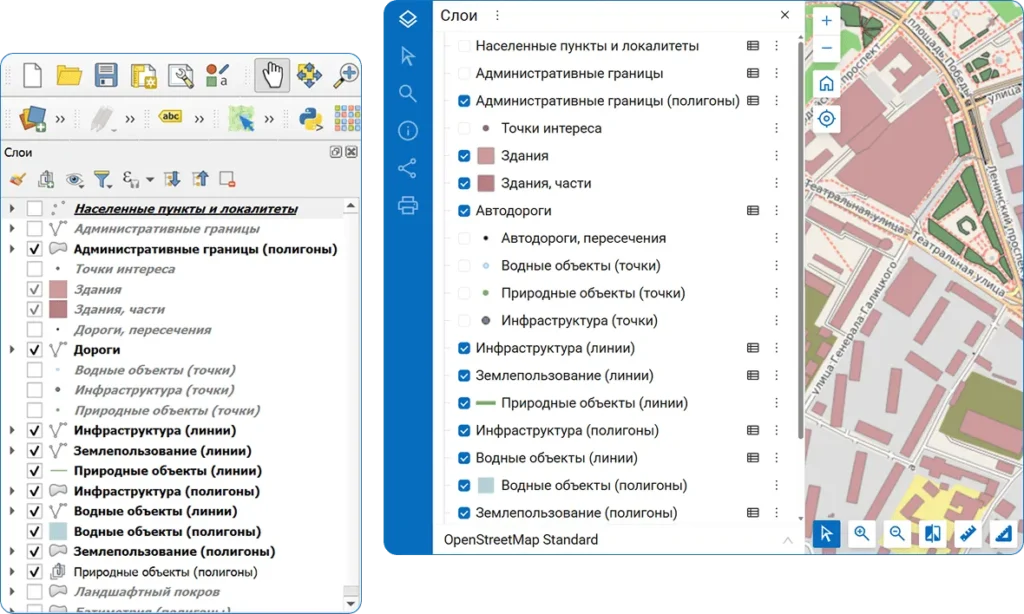Expand Административные границы (полигоны) tree node in QGIS

pos(12,249)
